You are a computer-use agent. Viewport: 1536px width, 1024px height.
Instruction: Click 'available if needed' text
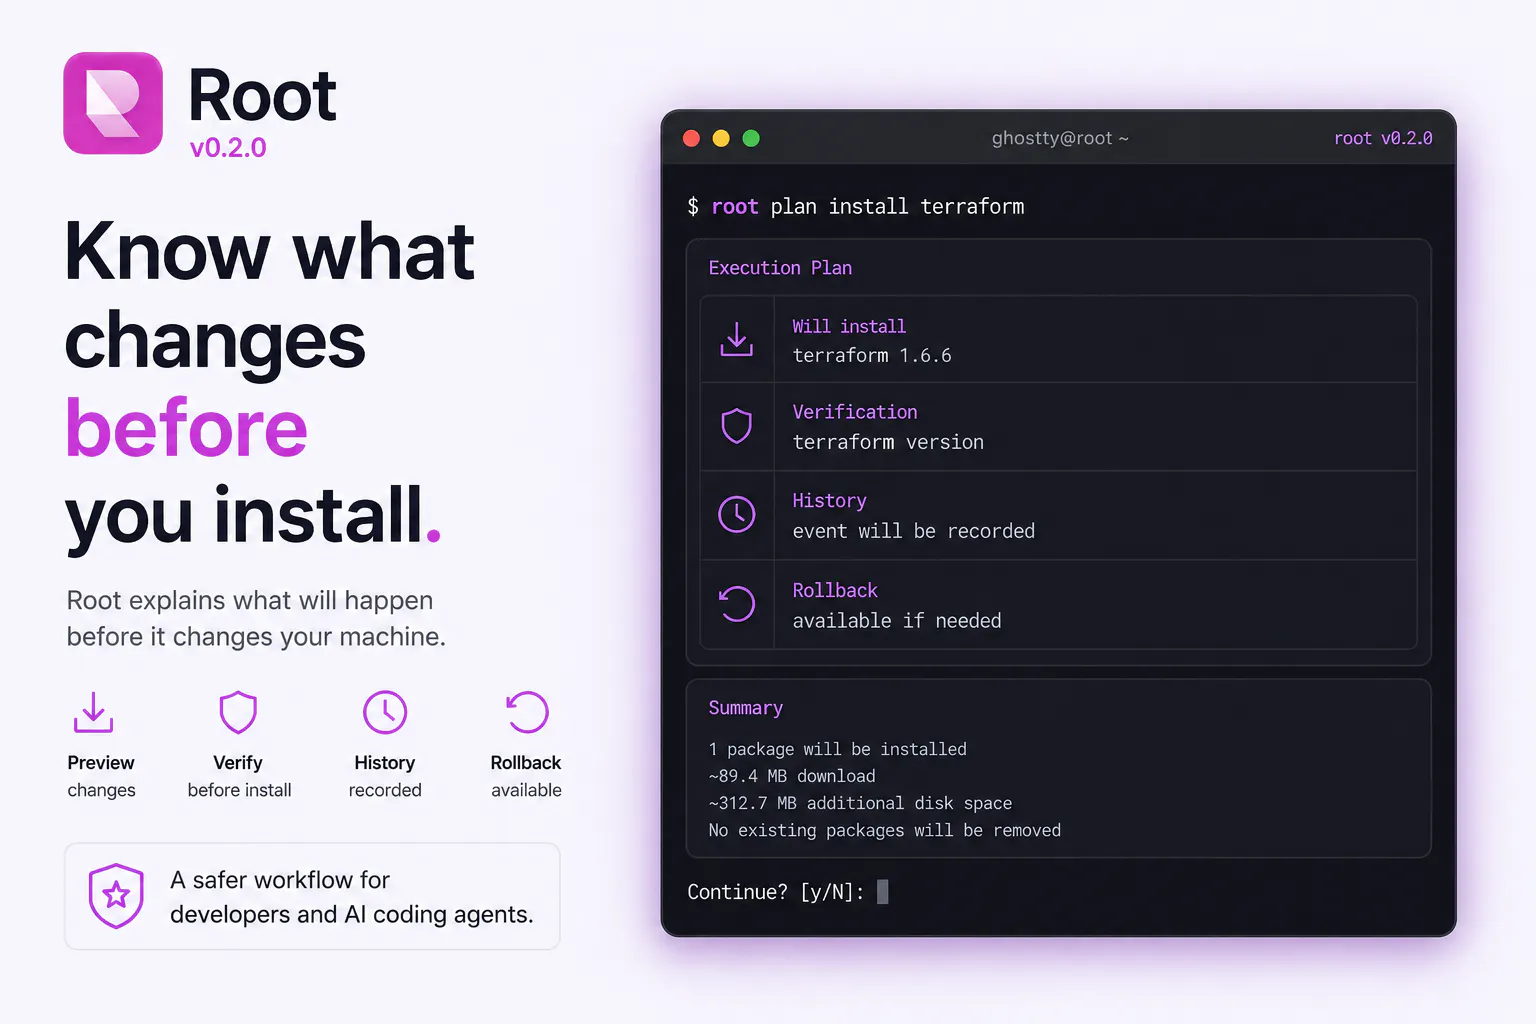tap(897, 621)
